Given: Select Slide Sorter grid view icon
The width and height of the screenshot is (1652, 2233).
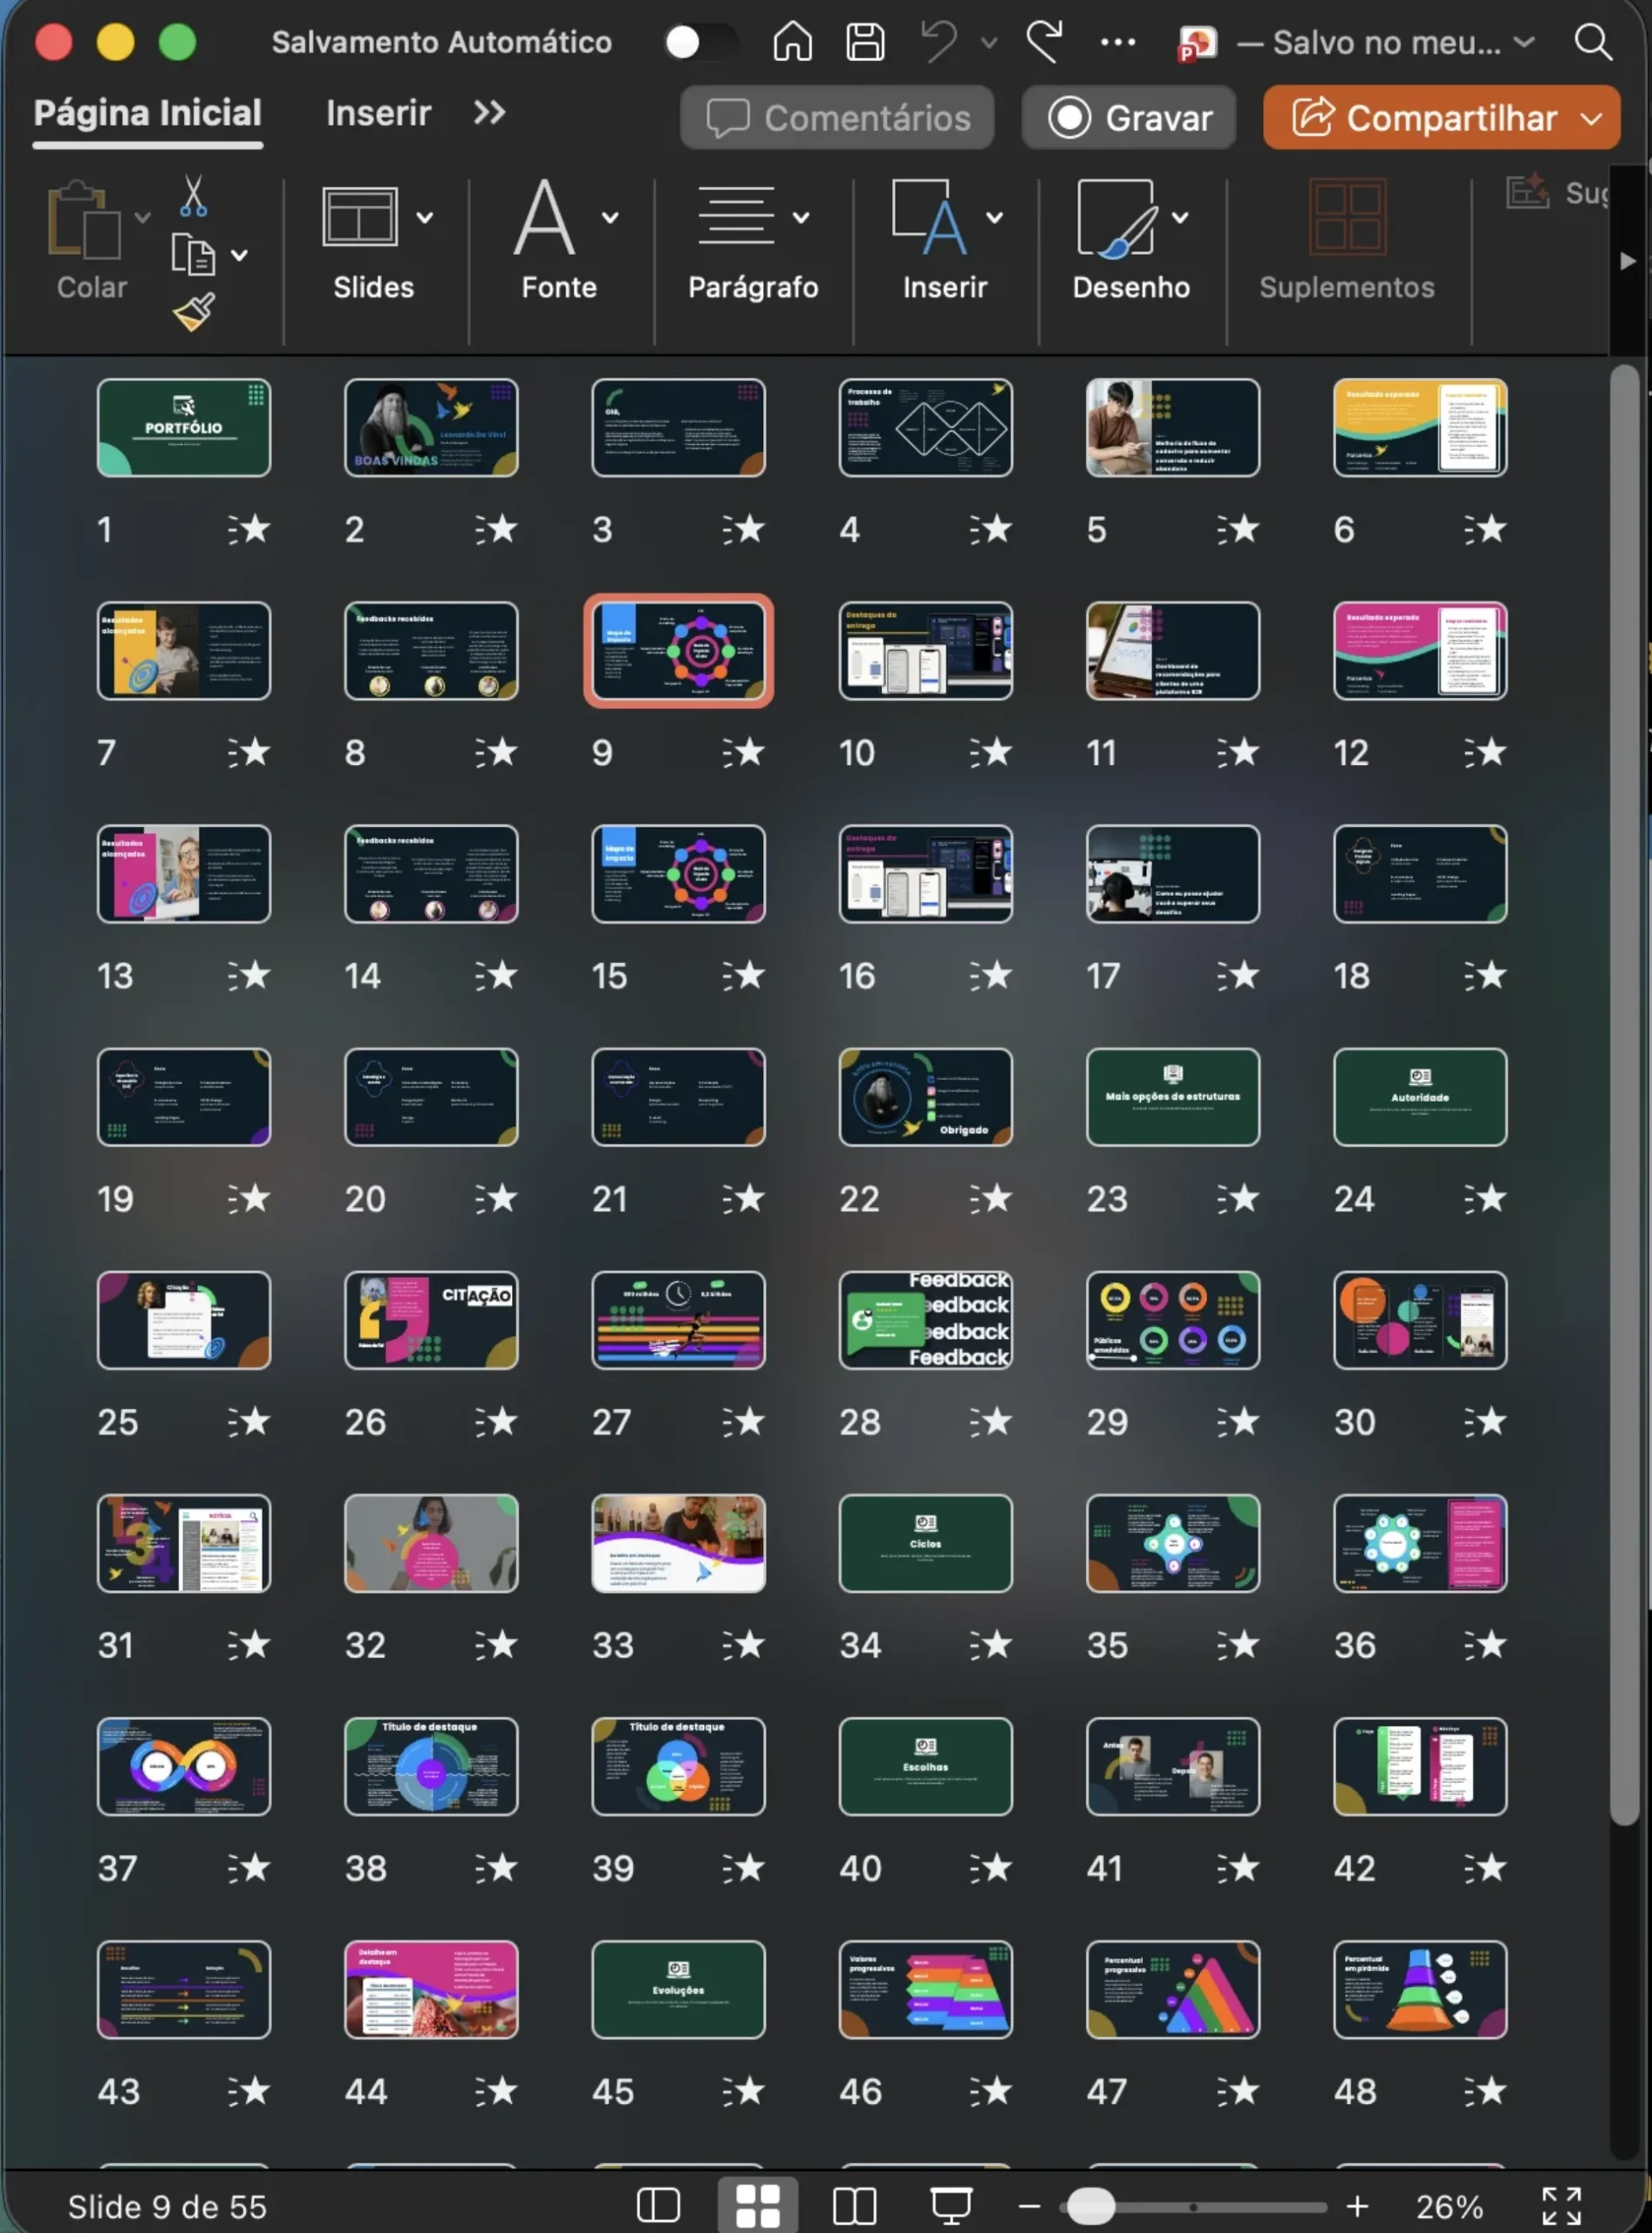Looking at the screenshot, I should (x=758, y=2204).
